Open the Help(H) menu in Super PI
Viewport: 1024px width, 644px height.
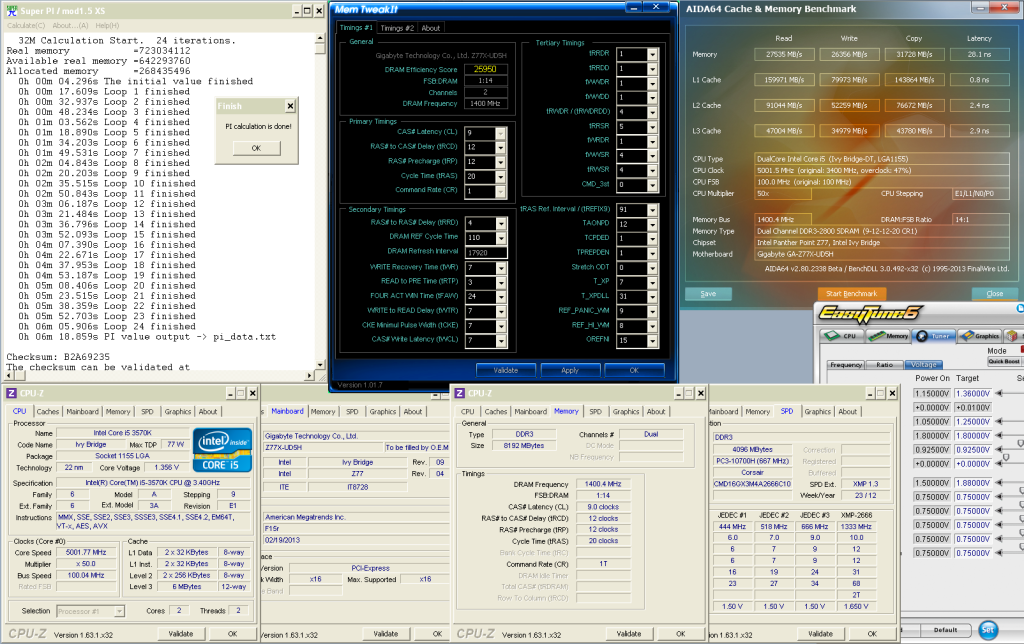[107, 25]
